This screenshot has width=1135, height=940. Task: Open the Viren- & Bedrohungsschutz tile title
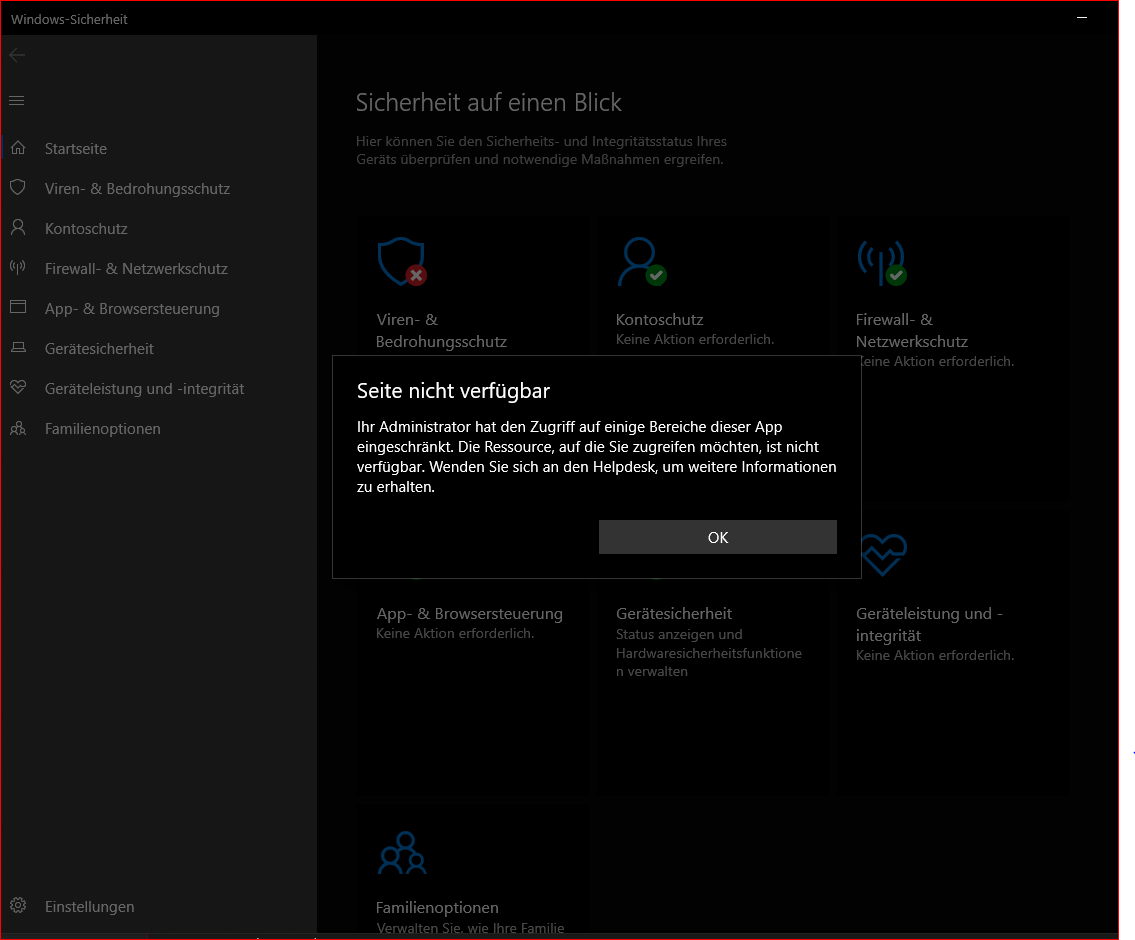[x=441, y=331]
